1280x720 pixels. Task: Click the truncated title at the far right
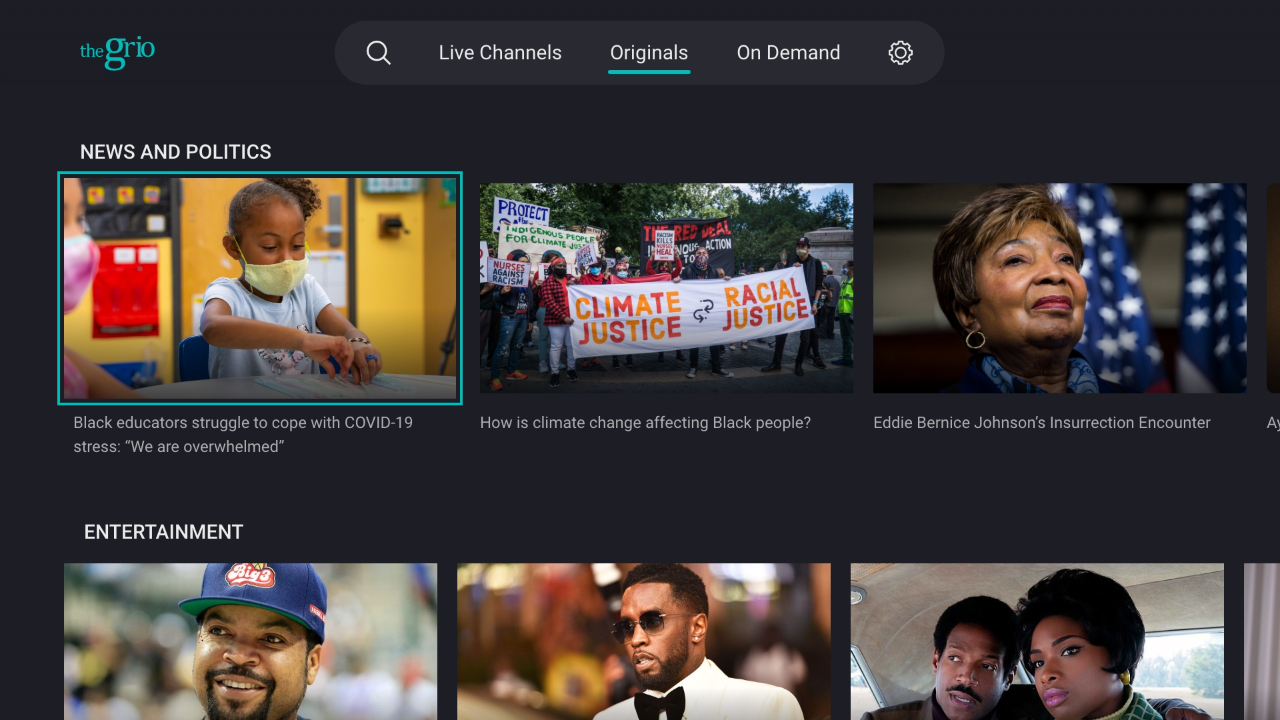point(1272,422)
